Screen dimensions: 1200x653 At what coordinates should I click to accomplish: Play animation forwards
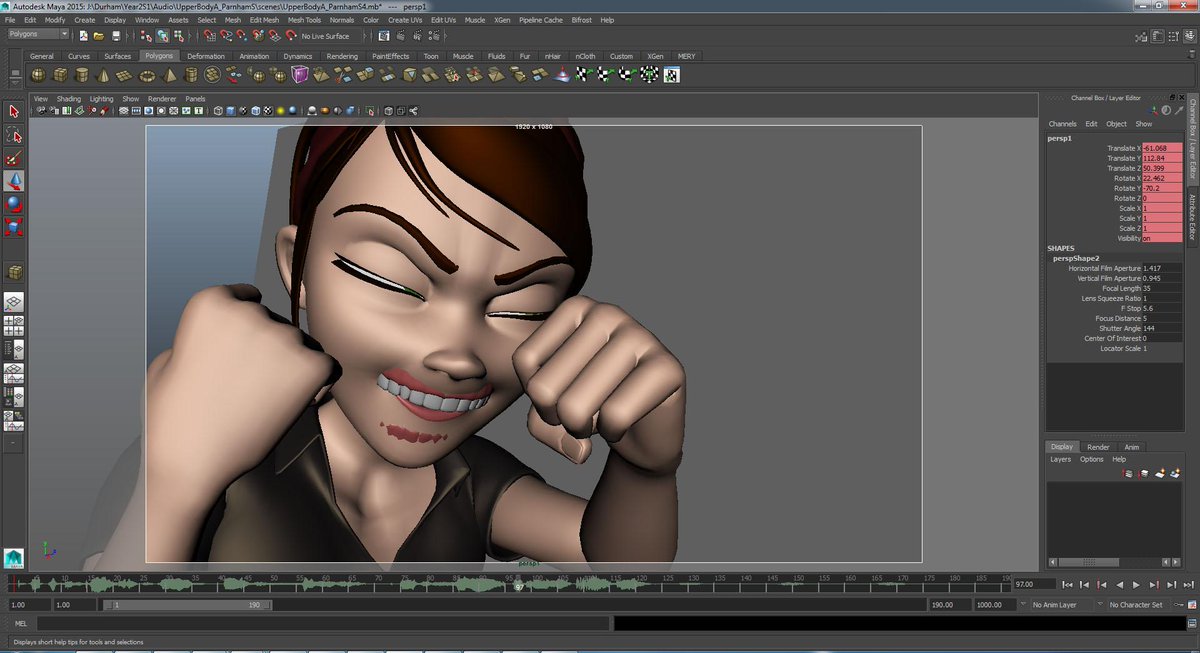point(1136,584)
